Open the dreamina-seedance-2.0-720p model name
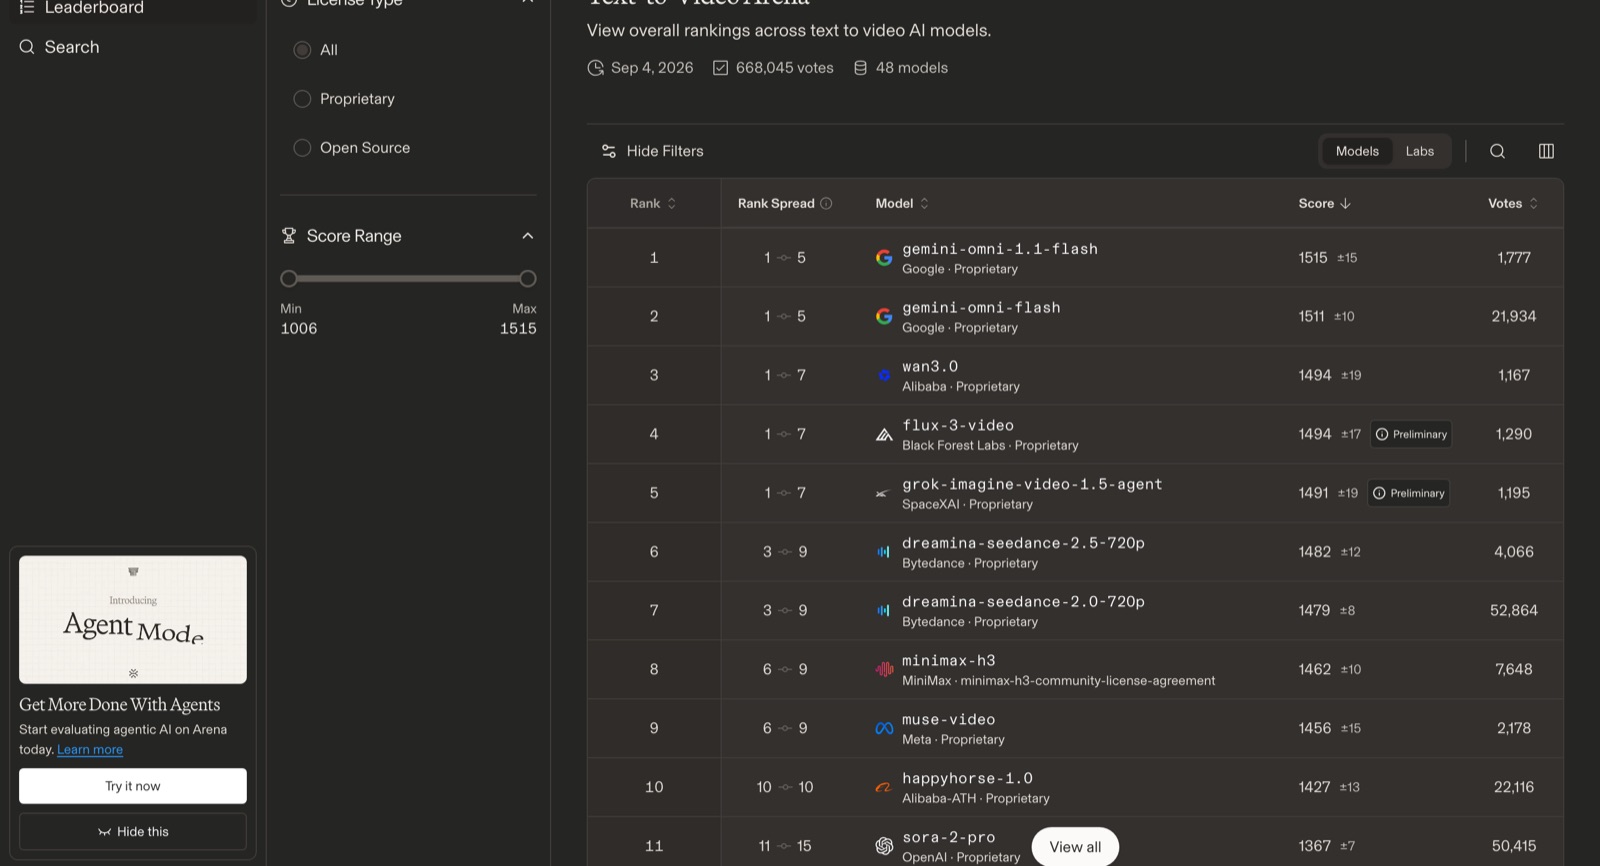Viewport: 1600px width, 866px height. [1023, 602]
